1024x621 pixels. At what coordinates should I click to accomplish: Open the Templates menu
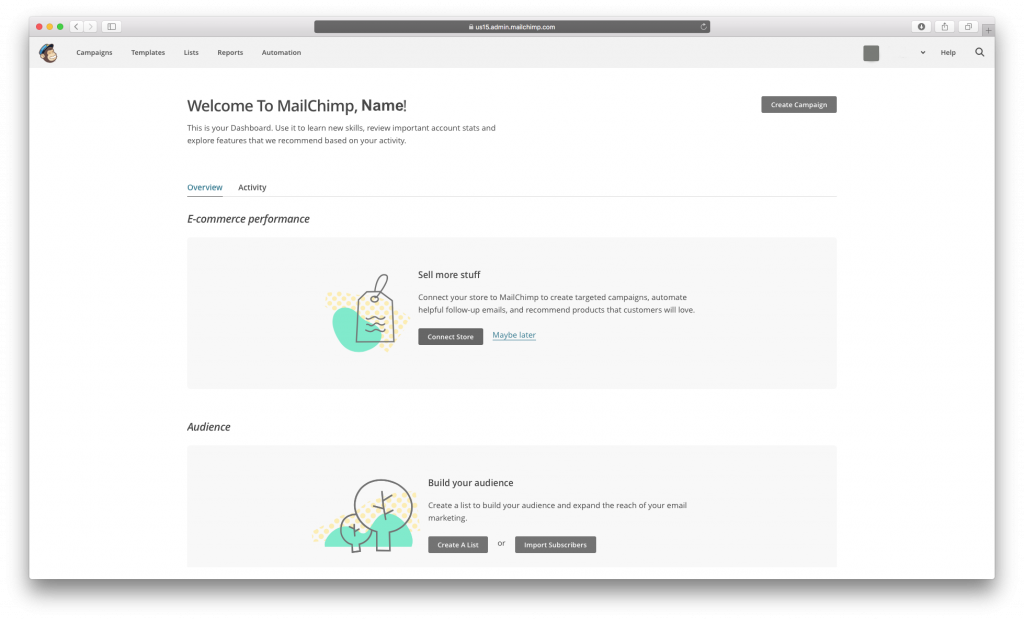click(148, 52)
